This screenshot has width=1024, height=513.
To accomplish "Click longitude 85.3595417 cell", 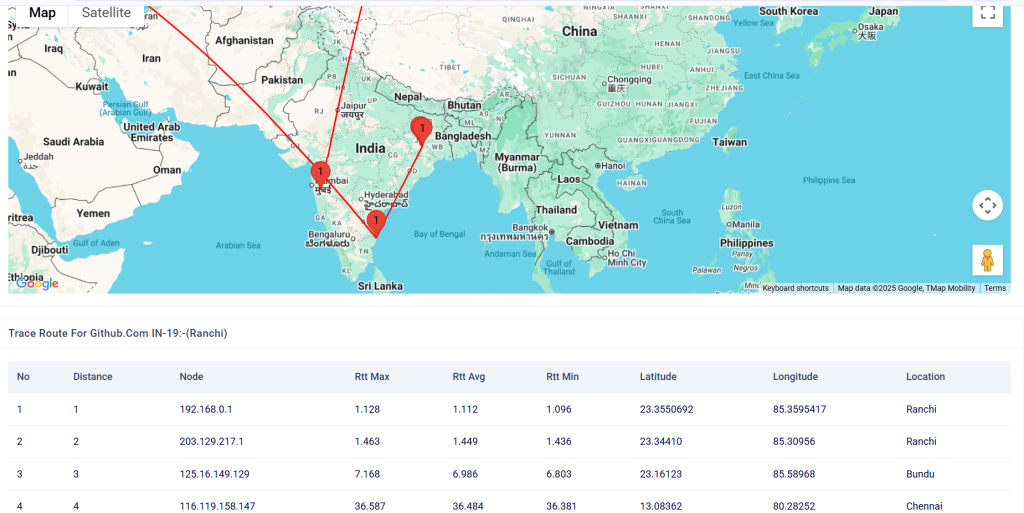I will click(800, 409).
